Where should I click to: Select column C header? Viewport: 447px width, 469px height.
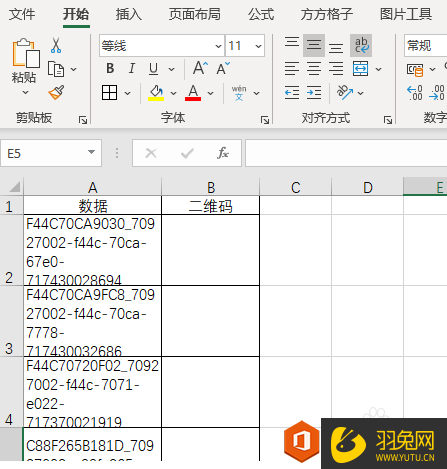tap(296, 187)
